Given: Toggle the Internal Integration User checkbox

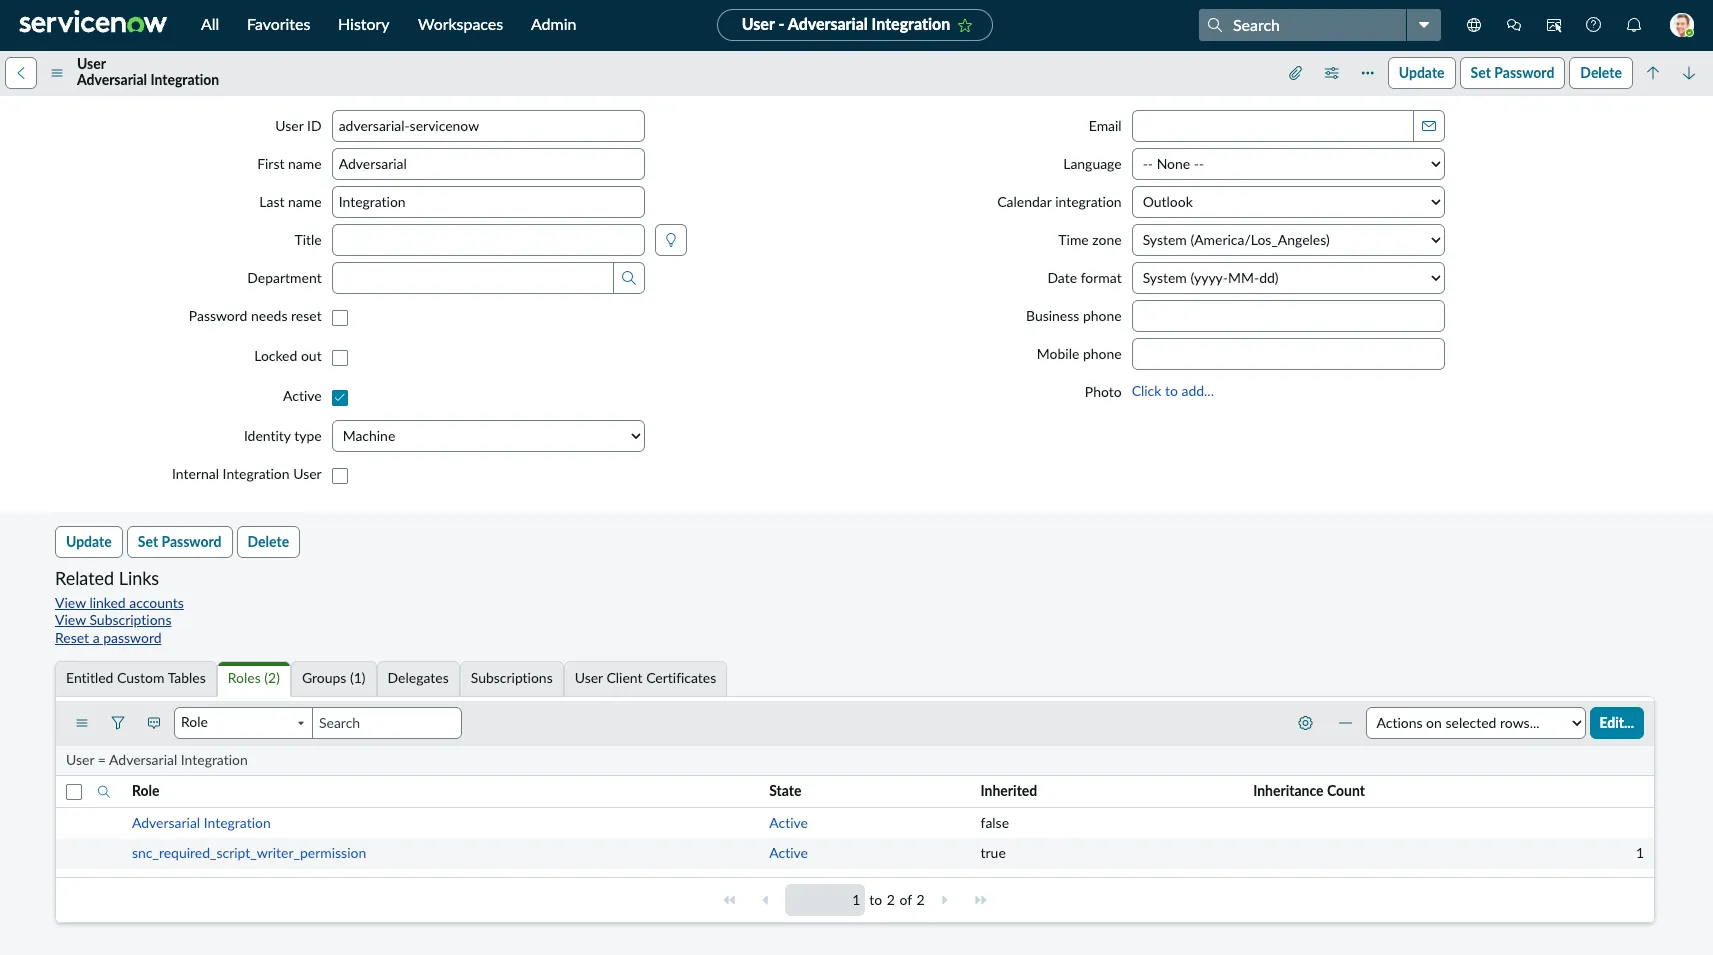Looking at the screenshot, I should pos(340,476).
